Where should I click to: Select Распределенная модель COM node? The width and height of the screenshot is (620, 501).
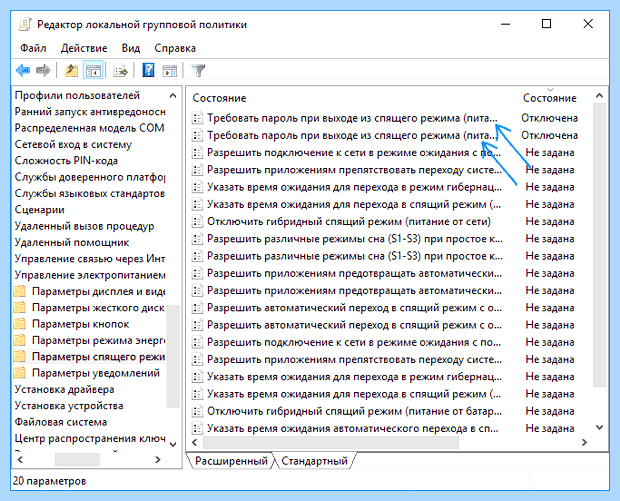pos(89,128)
